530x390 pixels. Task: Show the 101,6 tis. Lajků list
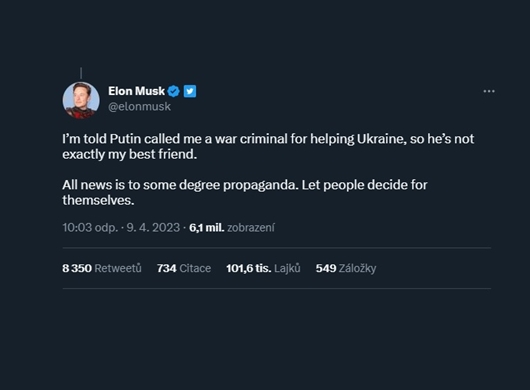[263, 268]
